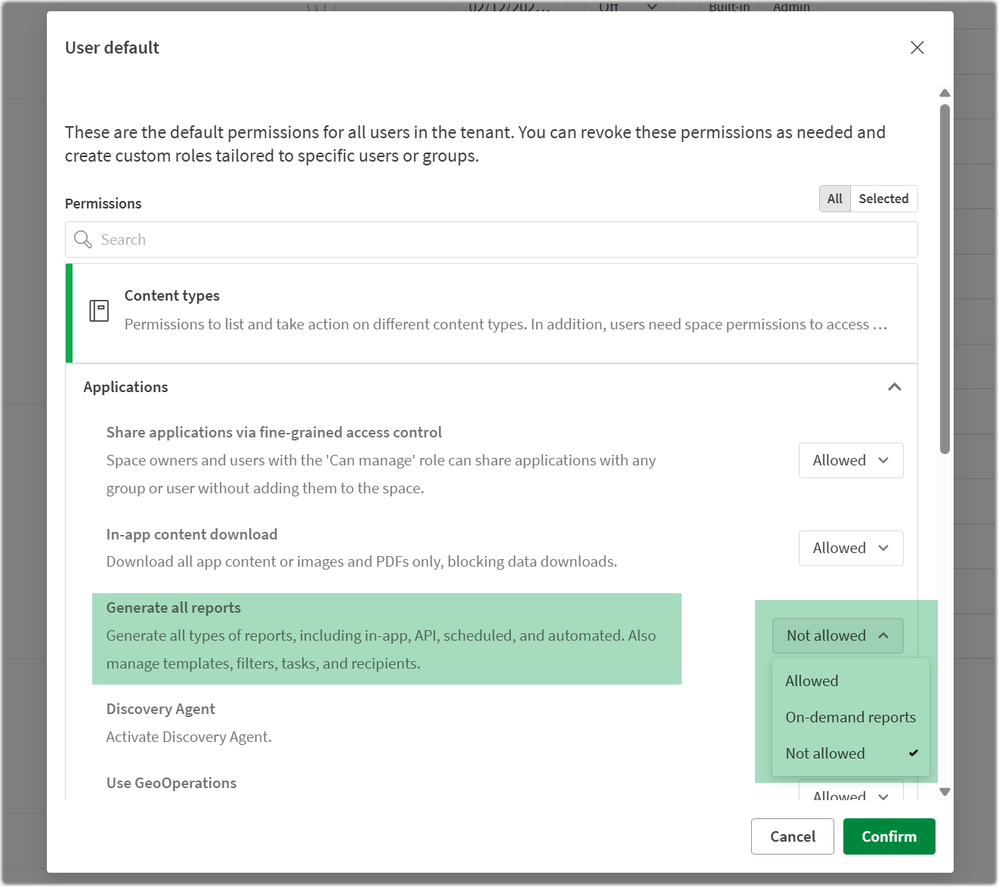This screenshot has height=887, width=999.
Task: Open the Use GeoOperations dropdown
Action: (850, 795)
